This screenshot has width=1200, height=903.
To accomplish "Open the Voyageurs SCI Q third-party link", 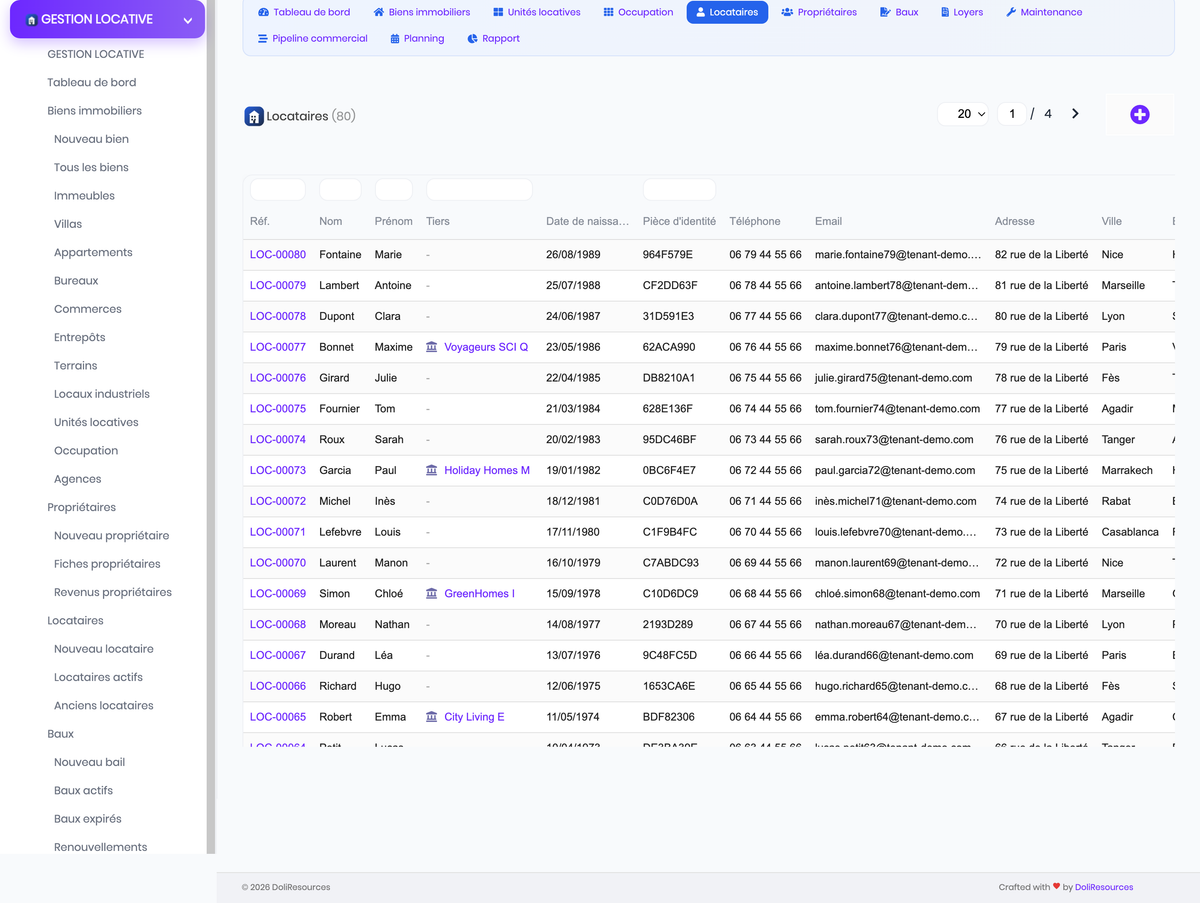I will pyautogui.click(x=486, y=347).
